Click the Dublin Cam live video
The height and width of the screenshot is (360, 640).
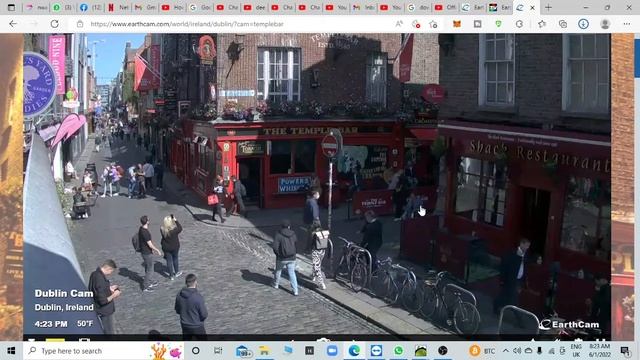tap(317, 186)
